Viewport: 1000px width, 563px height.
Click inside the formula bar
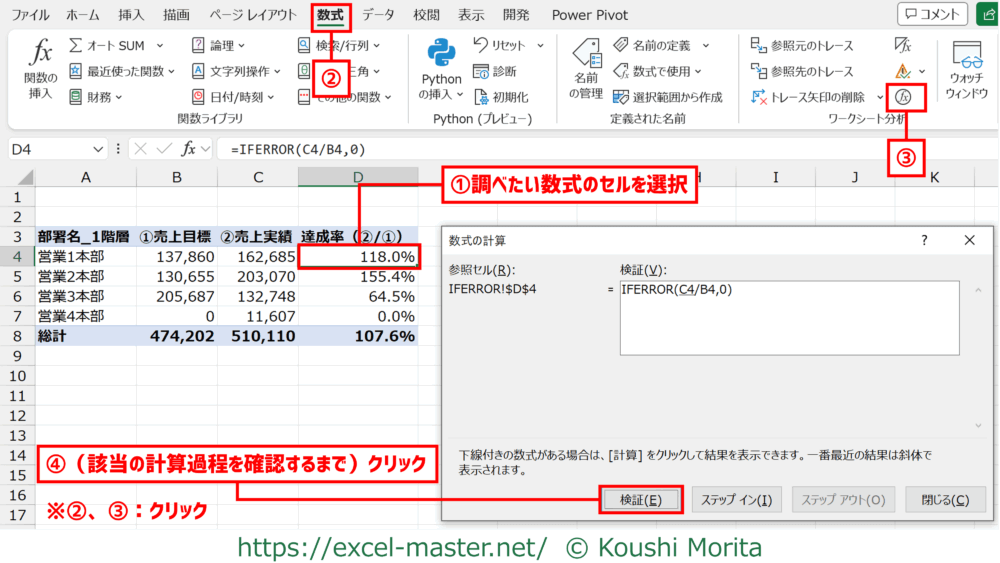tap(600, 149)
